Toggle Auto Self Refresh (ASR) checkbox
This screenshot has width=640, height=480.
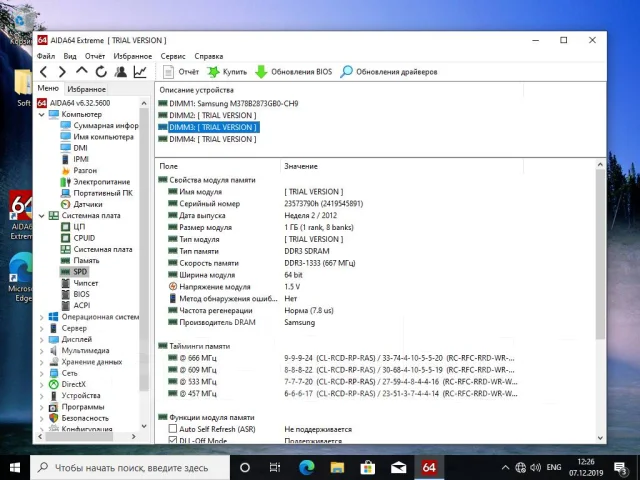point(173,429)
